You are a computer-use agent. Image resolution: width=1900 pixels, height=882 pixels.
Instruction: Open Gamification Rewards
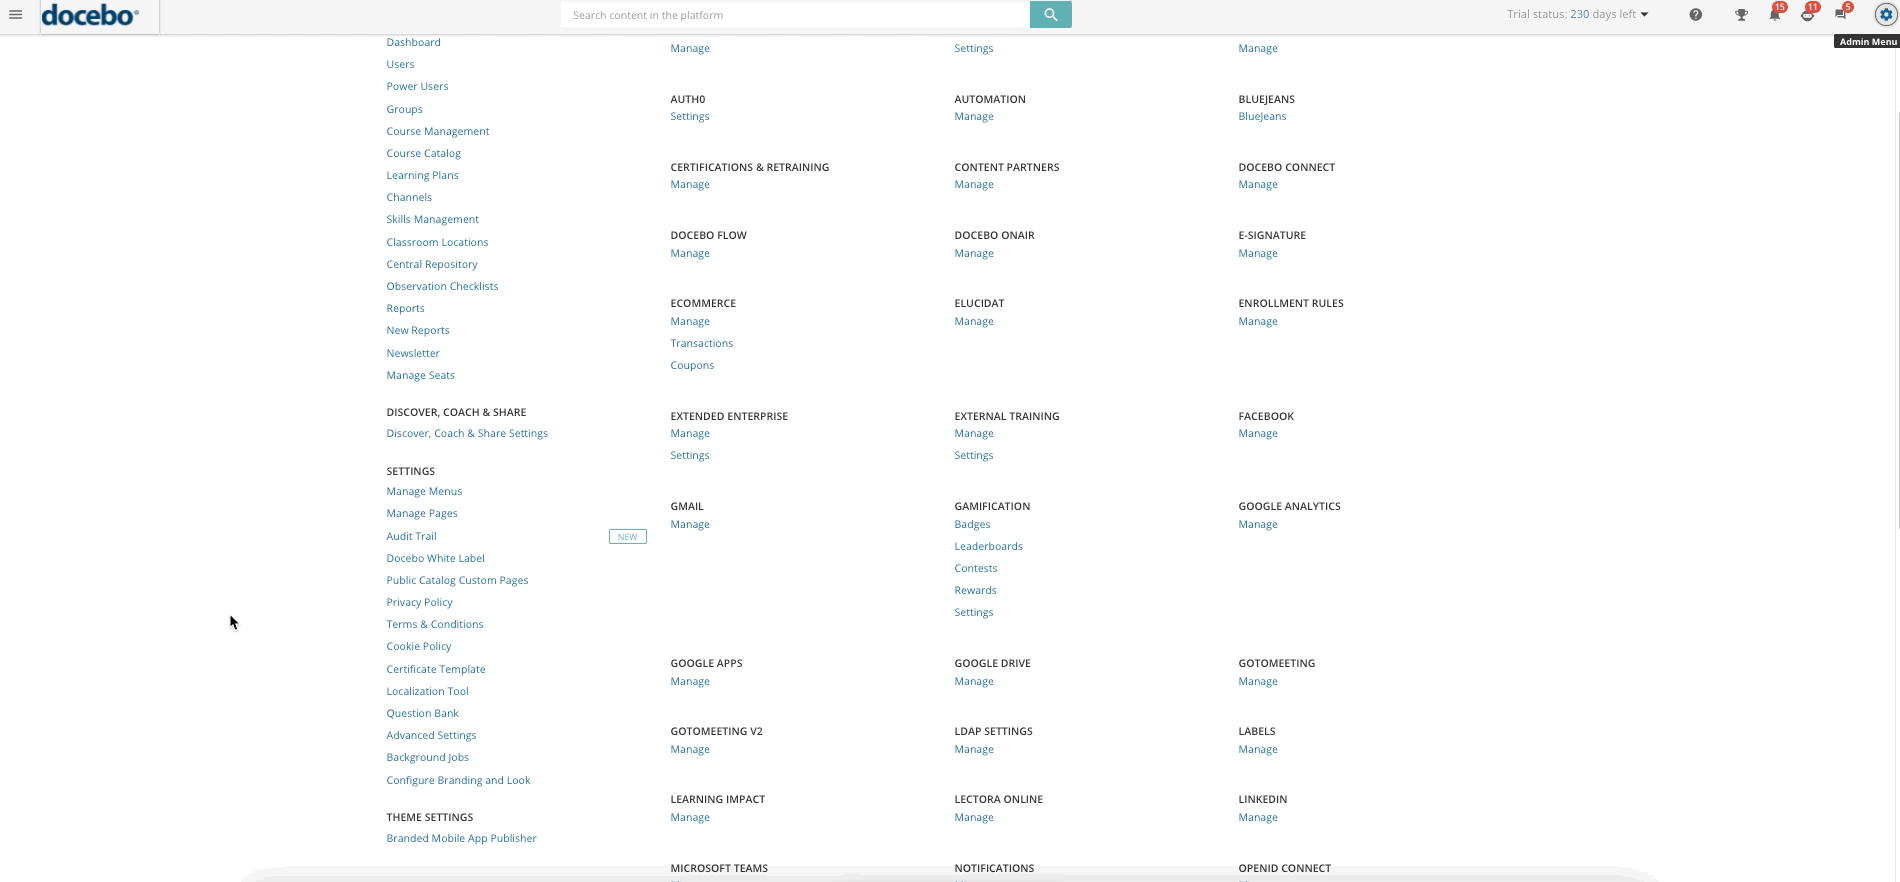[x=975, y=590]
